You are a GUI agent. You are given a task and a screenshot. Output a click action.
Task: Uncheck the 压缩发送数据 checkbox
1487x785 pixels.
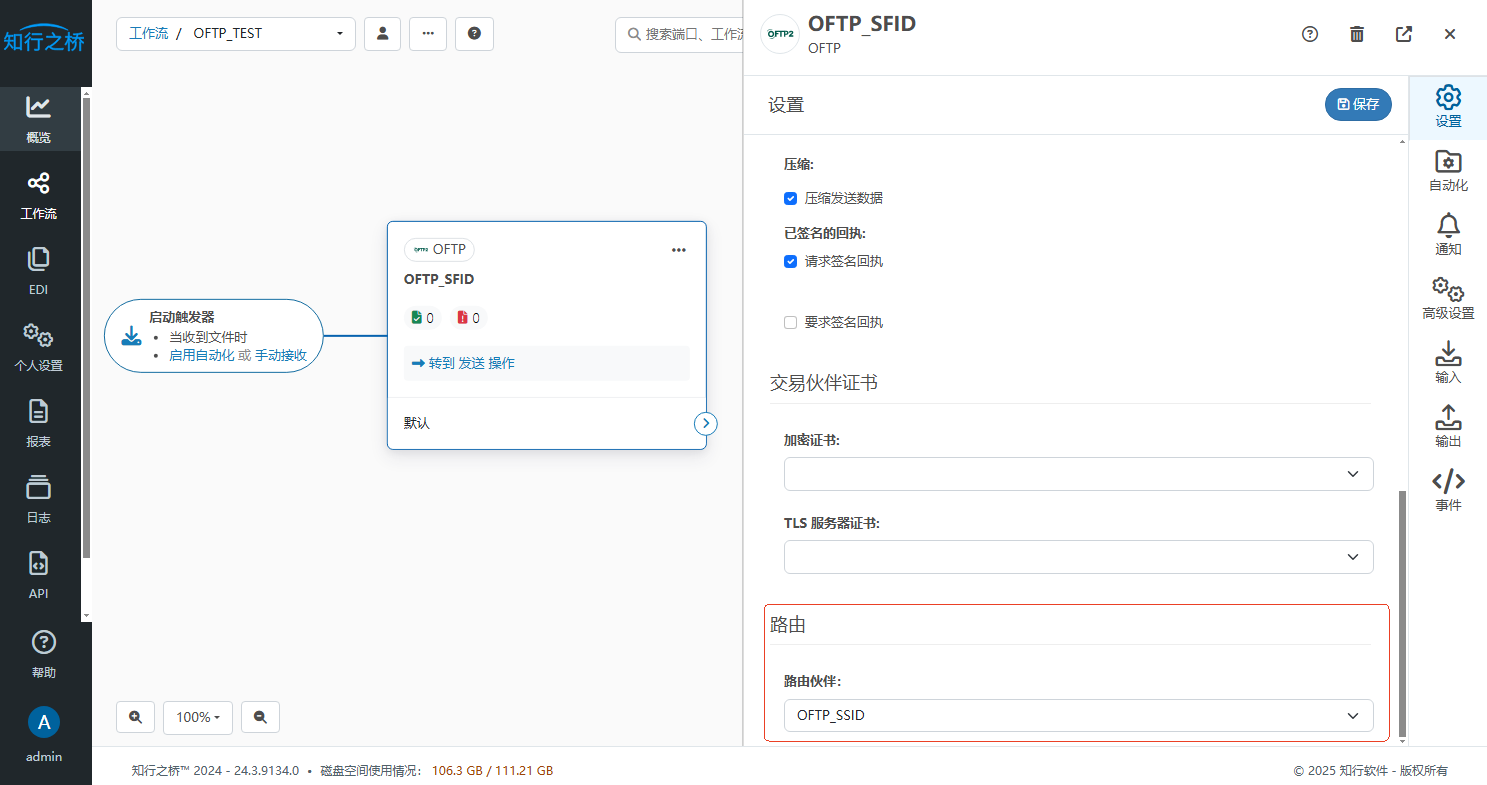click(x=790, y=198)
